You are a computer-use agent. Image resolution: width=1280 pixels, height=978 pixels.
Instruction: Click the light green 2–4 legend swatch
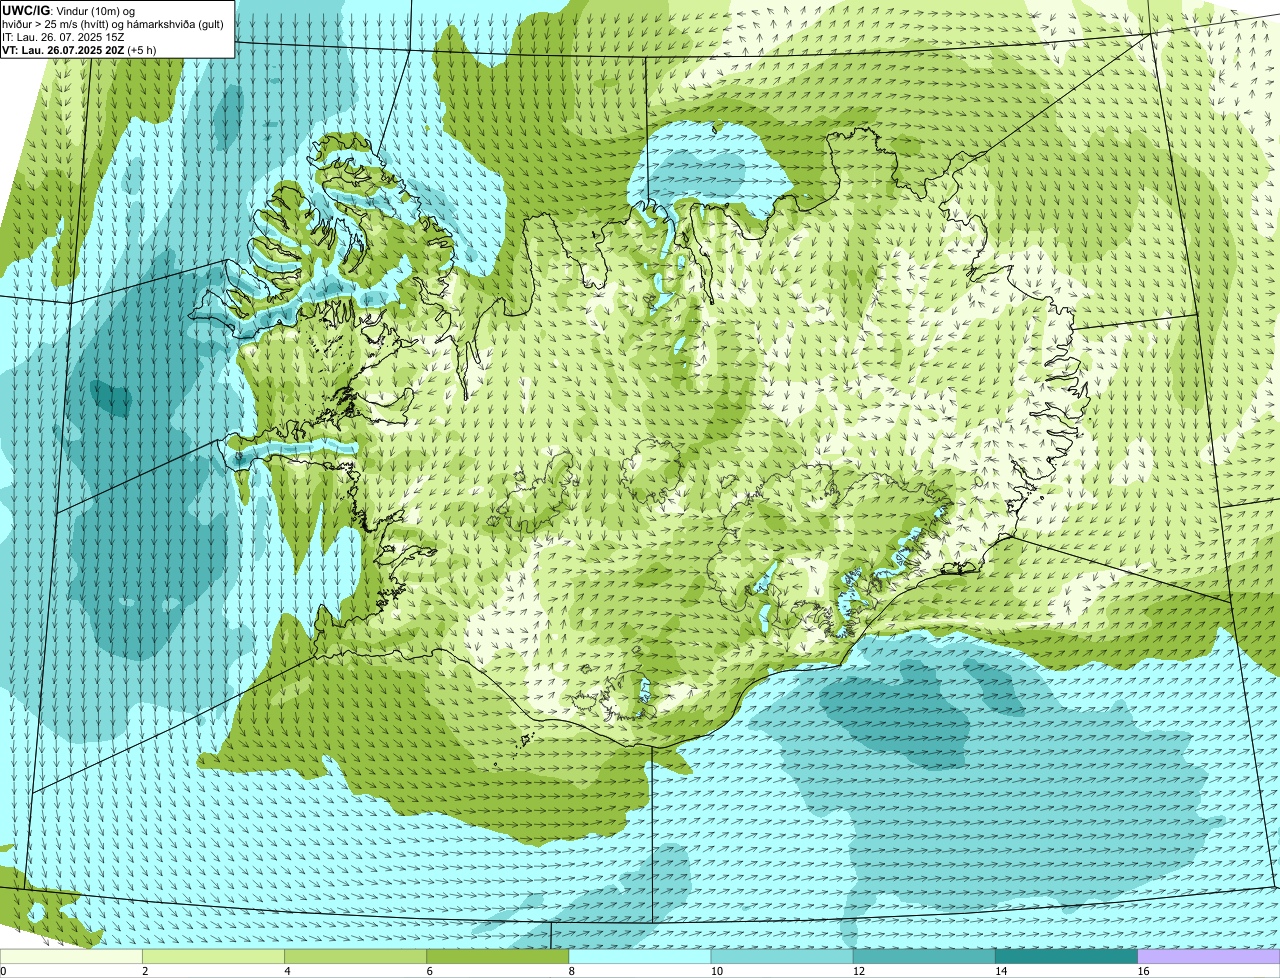(x=214, y=956)
